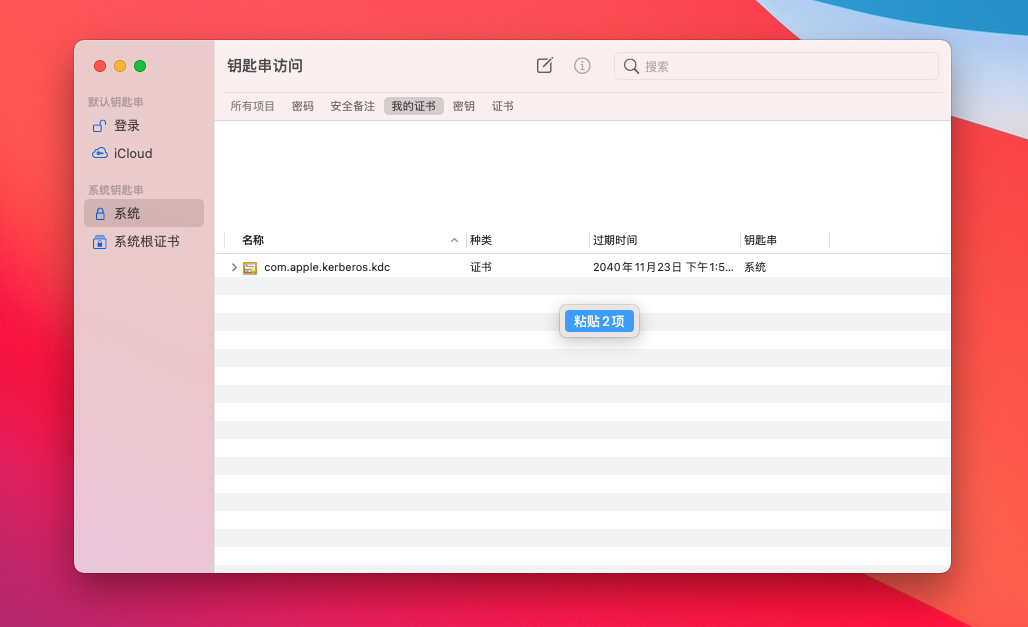1028x627 pixels.
Task: Click the lock icon beside 系统
Action: click(99, 214)
